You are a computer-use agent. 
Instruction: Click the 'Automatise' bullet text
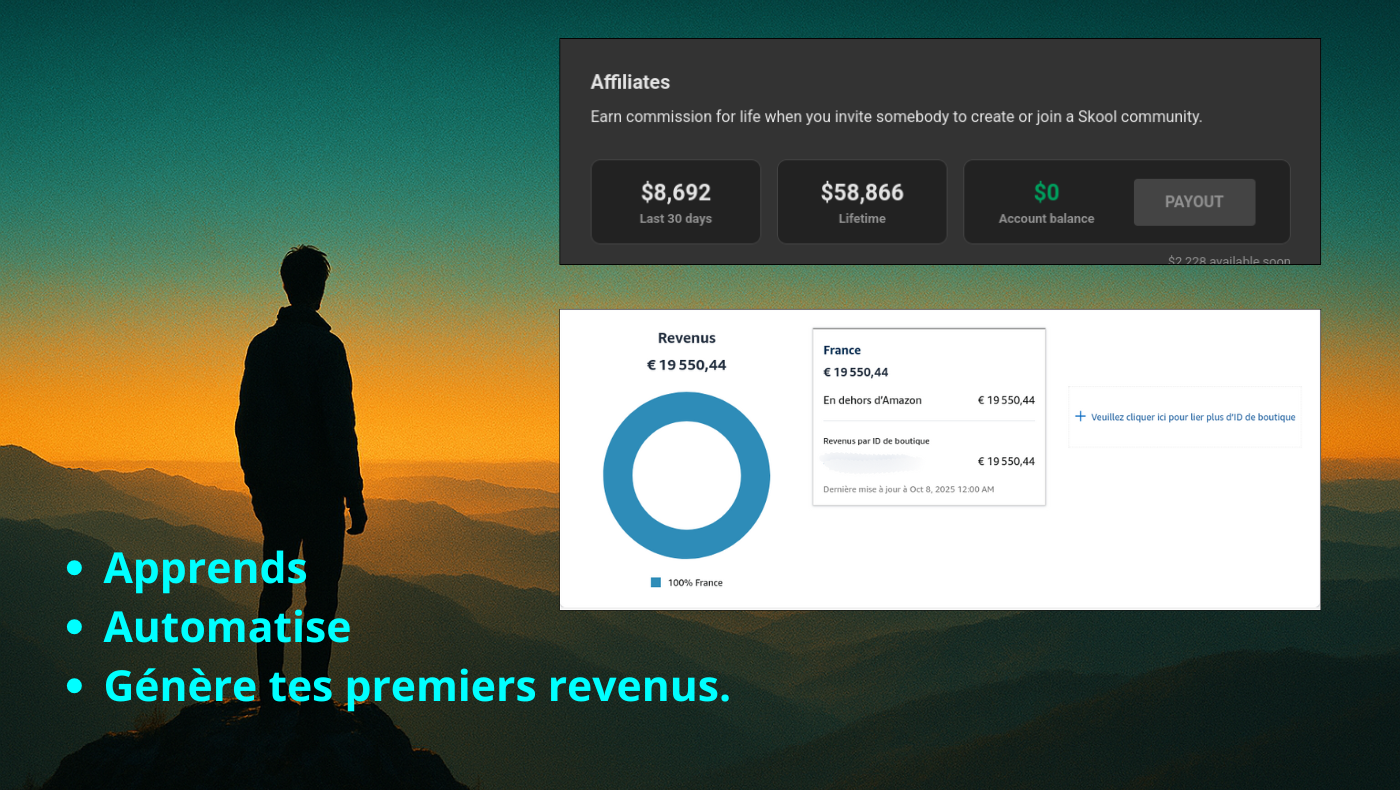click(x=227, y=627)
